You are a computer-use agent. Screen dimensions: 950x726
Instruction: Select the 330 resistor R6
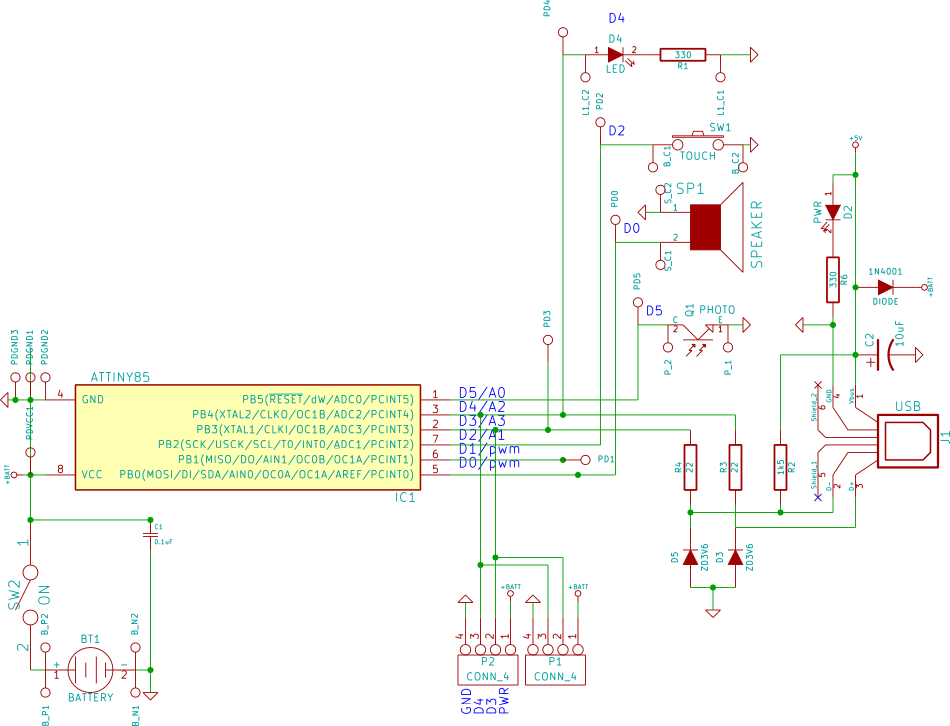click(833, 279)
